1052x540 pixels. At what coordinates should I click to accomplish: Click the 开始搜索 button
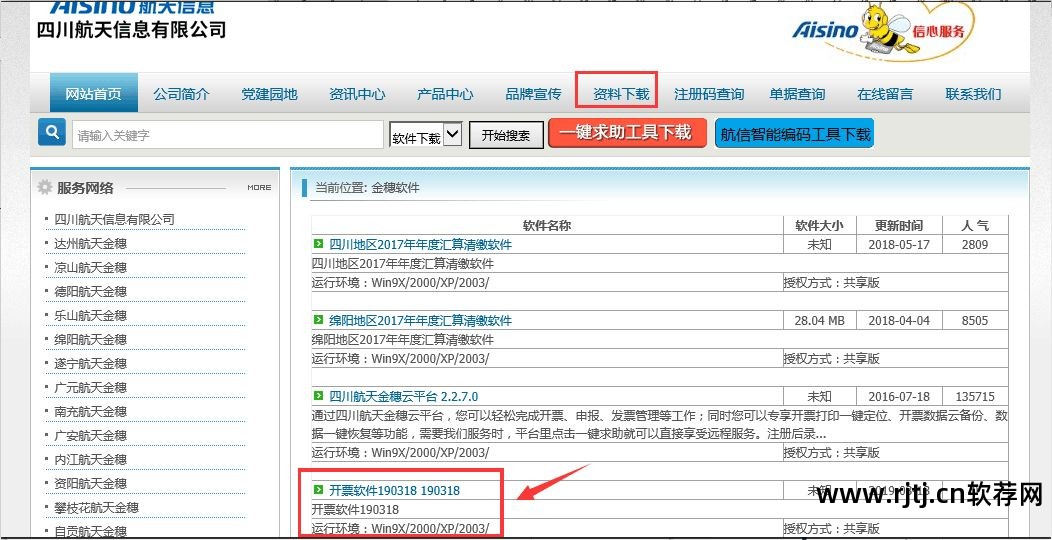pos(506,135)
